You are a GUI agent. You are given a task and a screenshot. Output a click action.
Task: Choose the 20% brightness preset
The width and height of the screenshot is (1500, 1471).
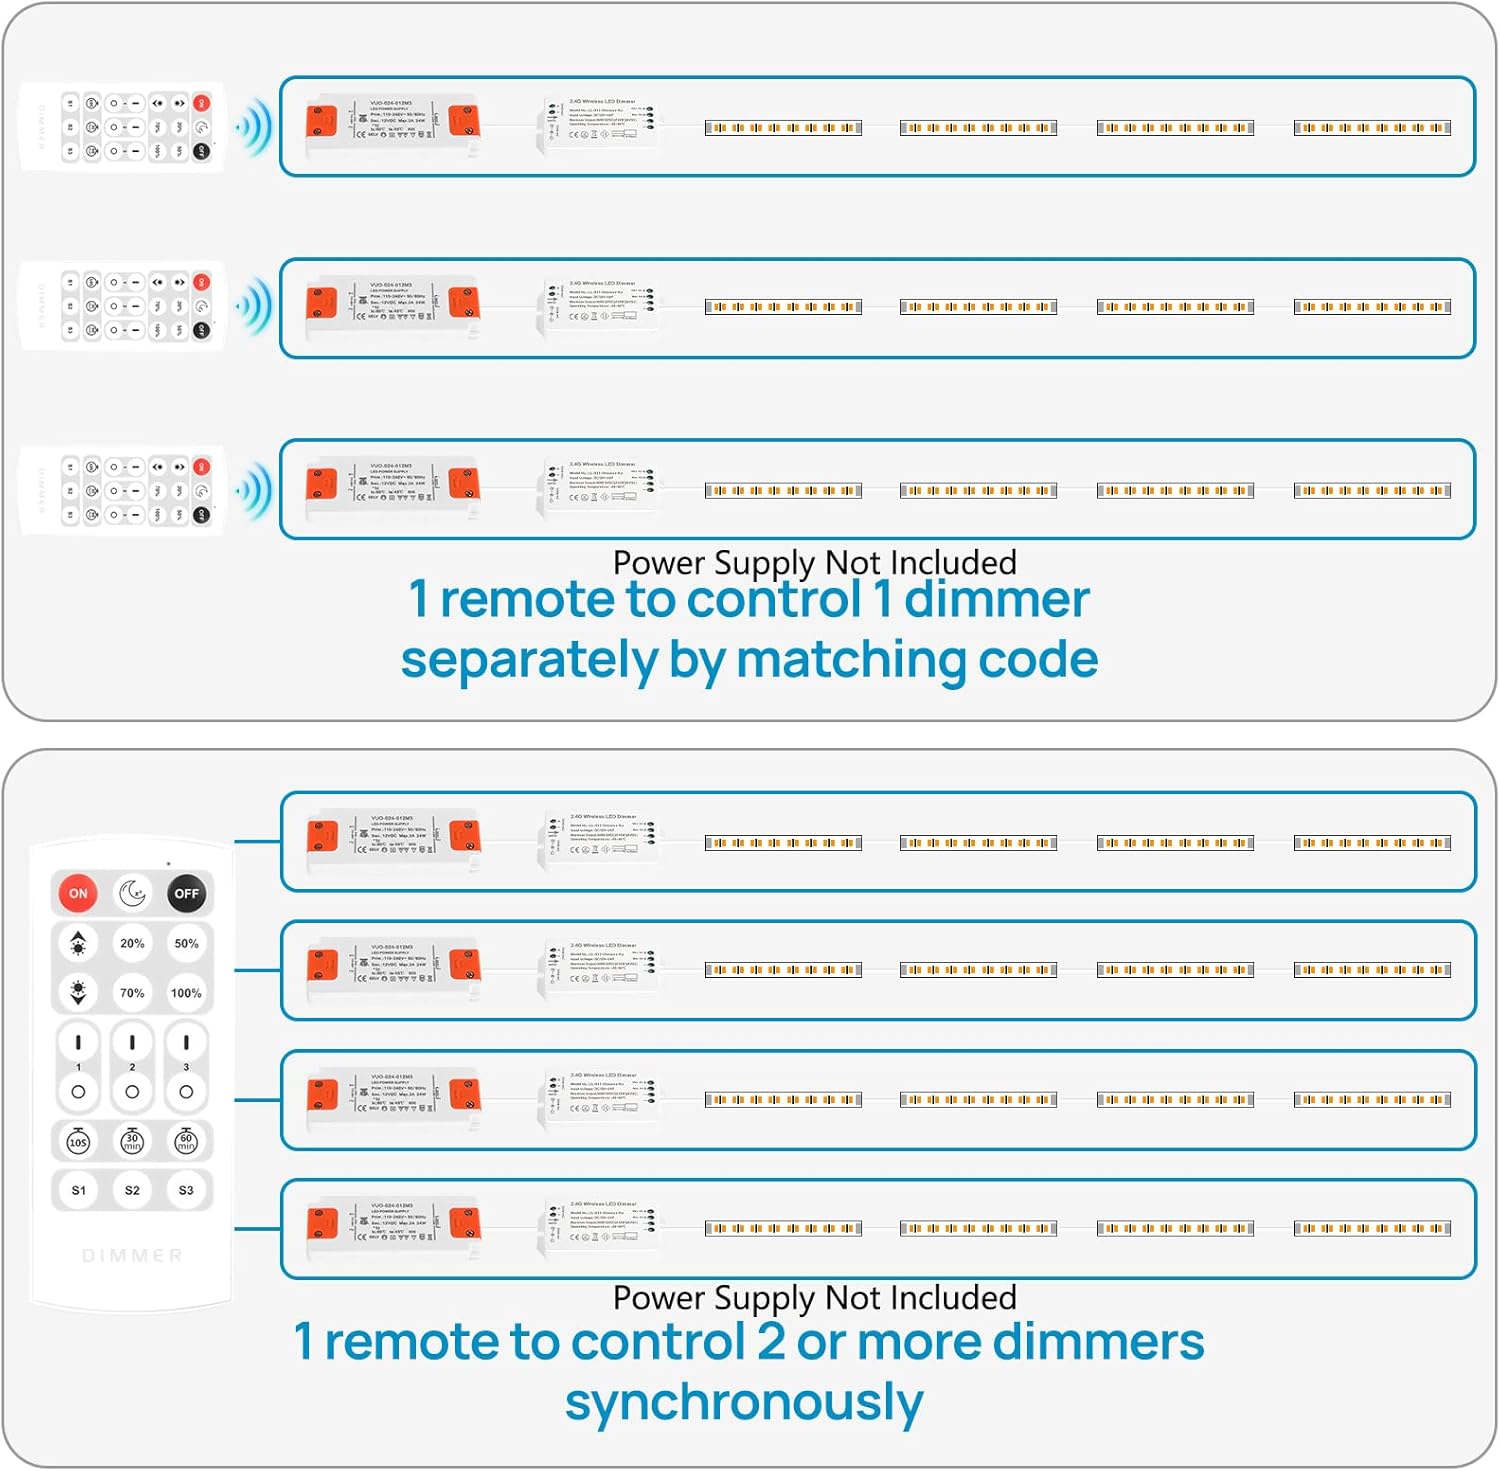[132, 943]
